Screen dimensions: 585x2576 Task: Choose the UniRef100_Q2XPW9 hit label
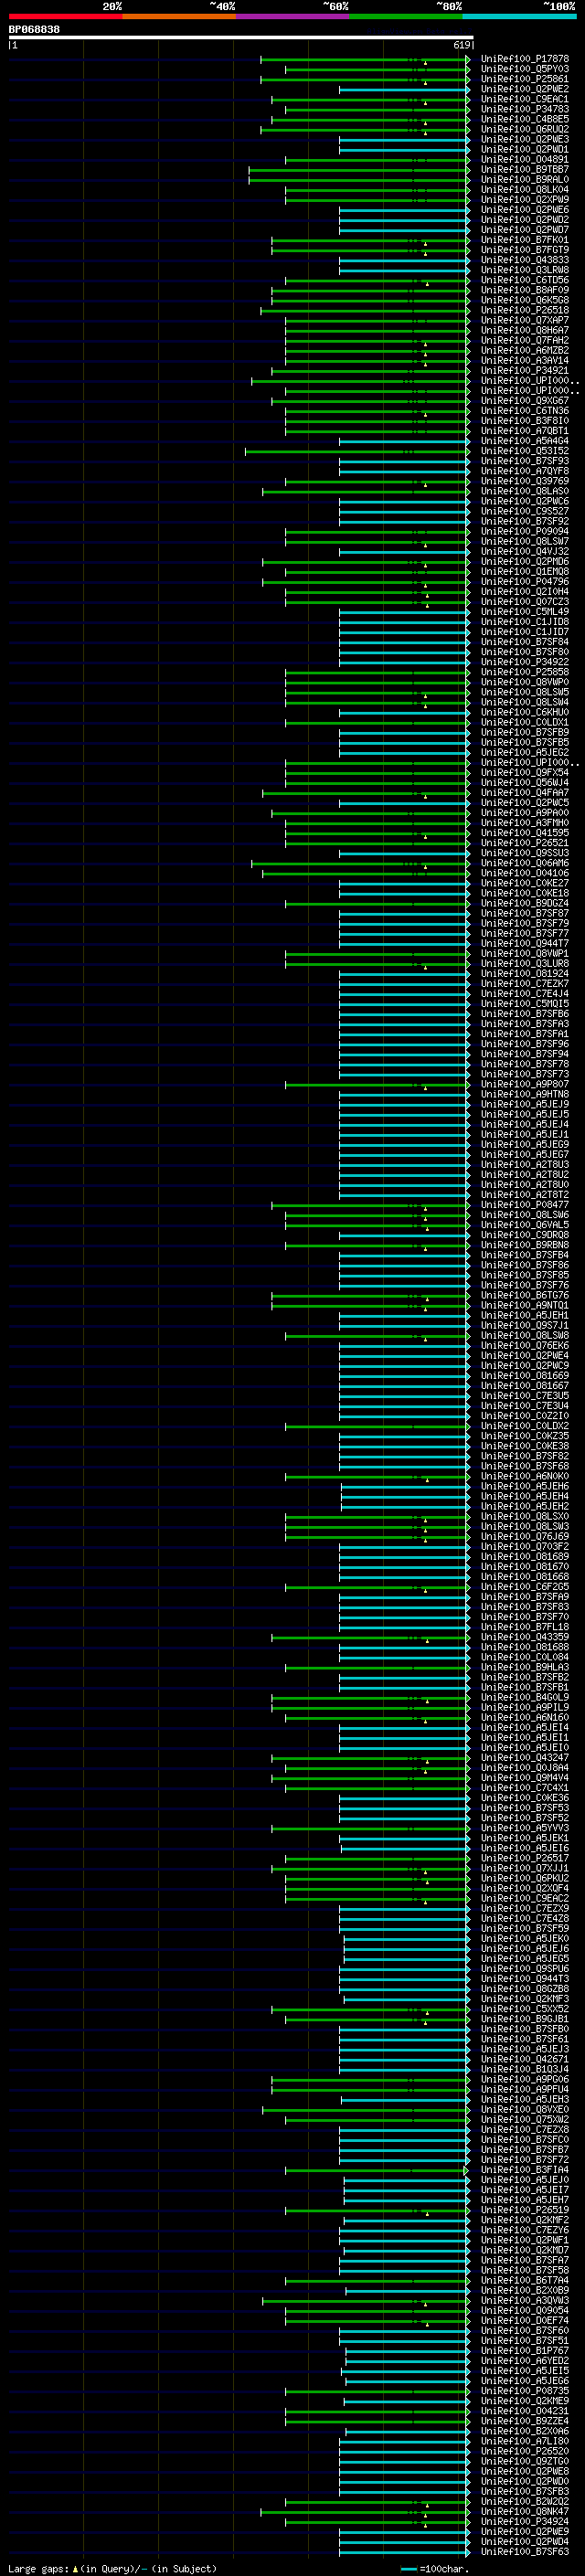pyautogui.click(x=525, y=199)
